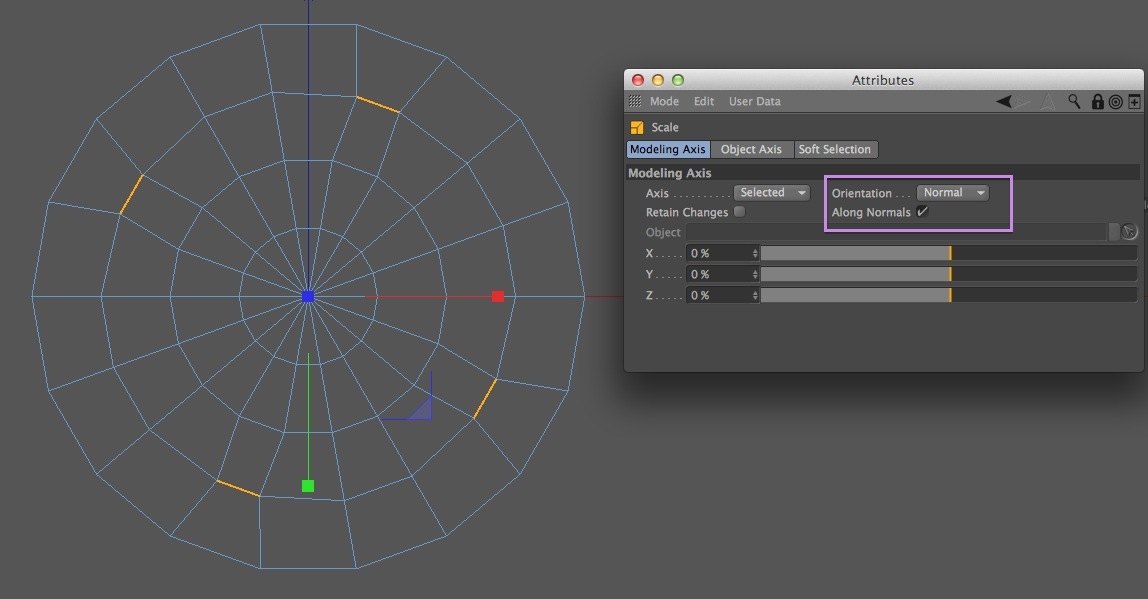Go back with the black left arrow
This screenshot has width=1148, height=599.
pos(1004,101)
